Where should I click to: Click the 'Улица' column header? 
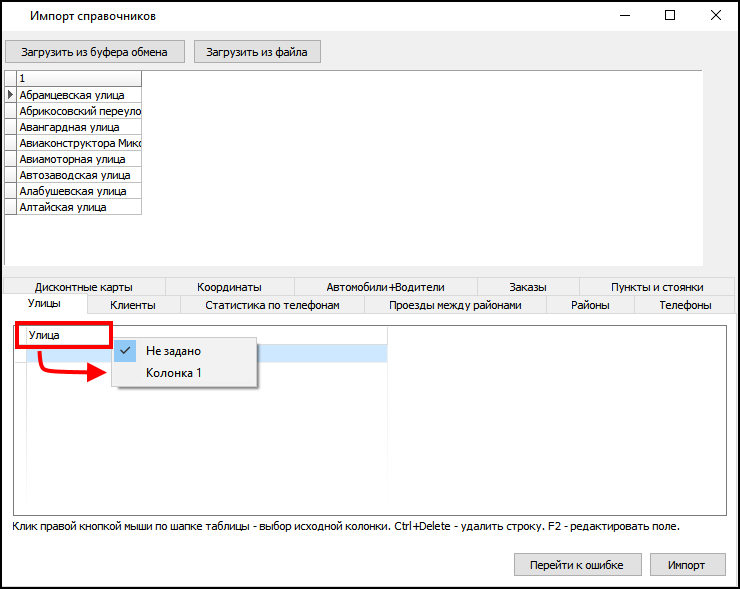point(60,335)
